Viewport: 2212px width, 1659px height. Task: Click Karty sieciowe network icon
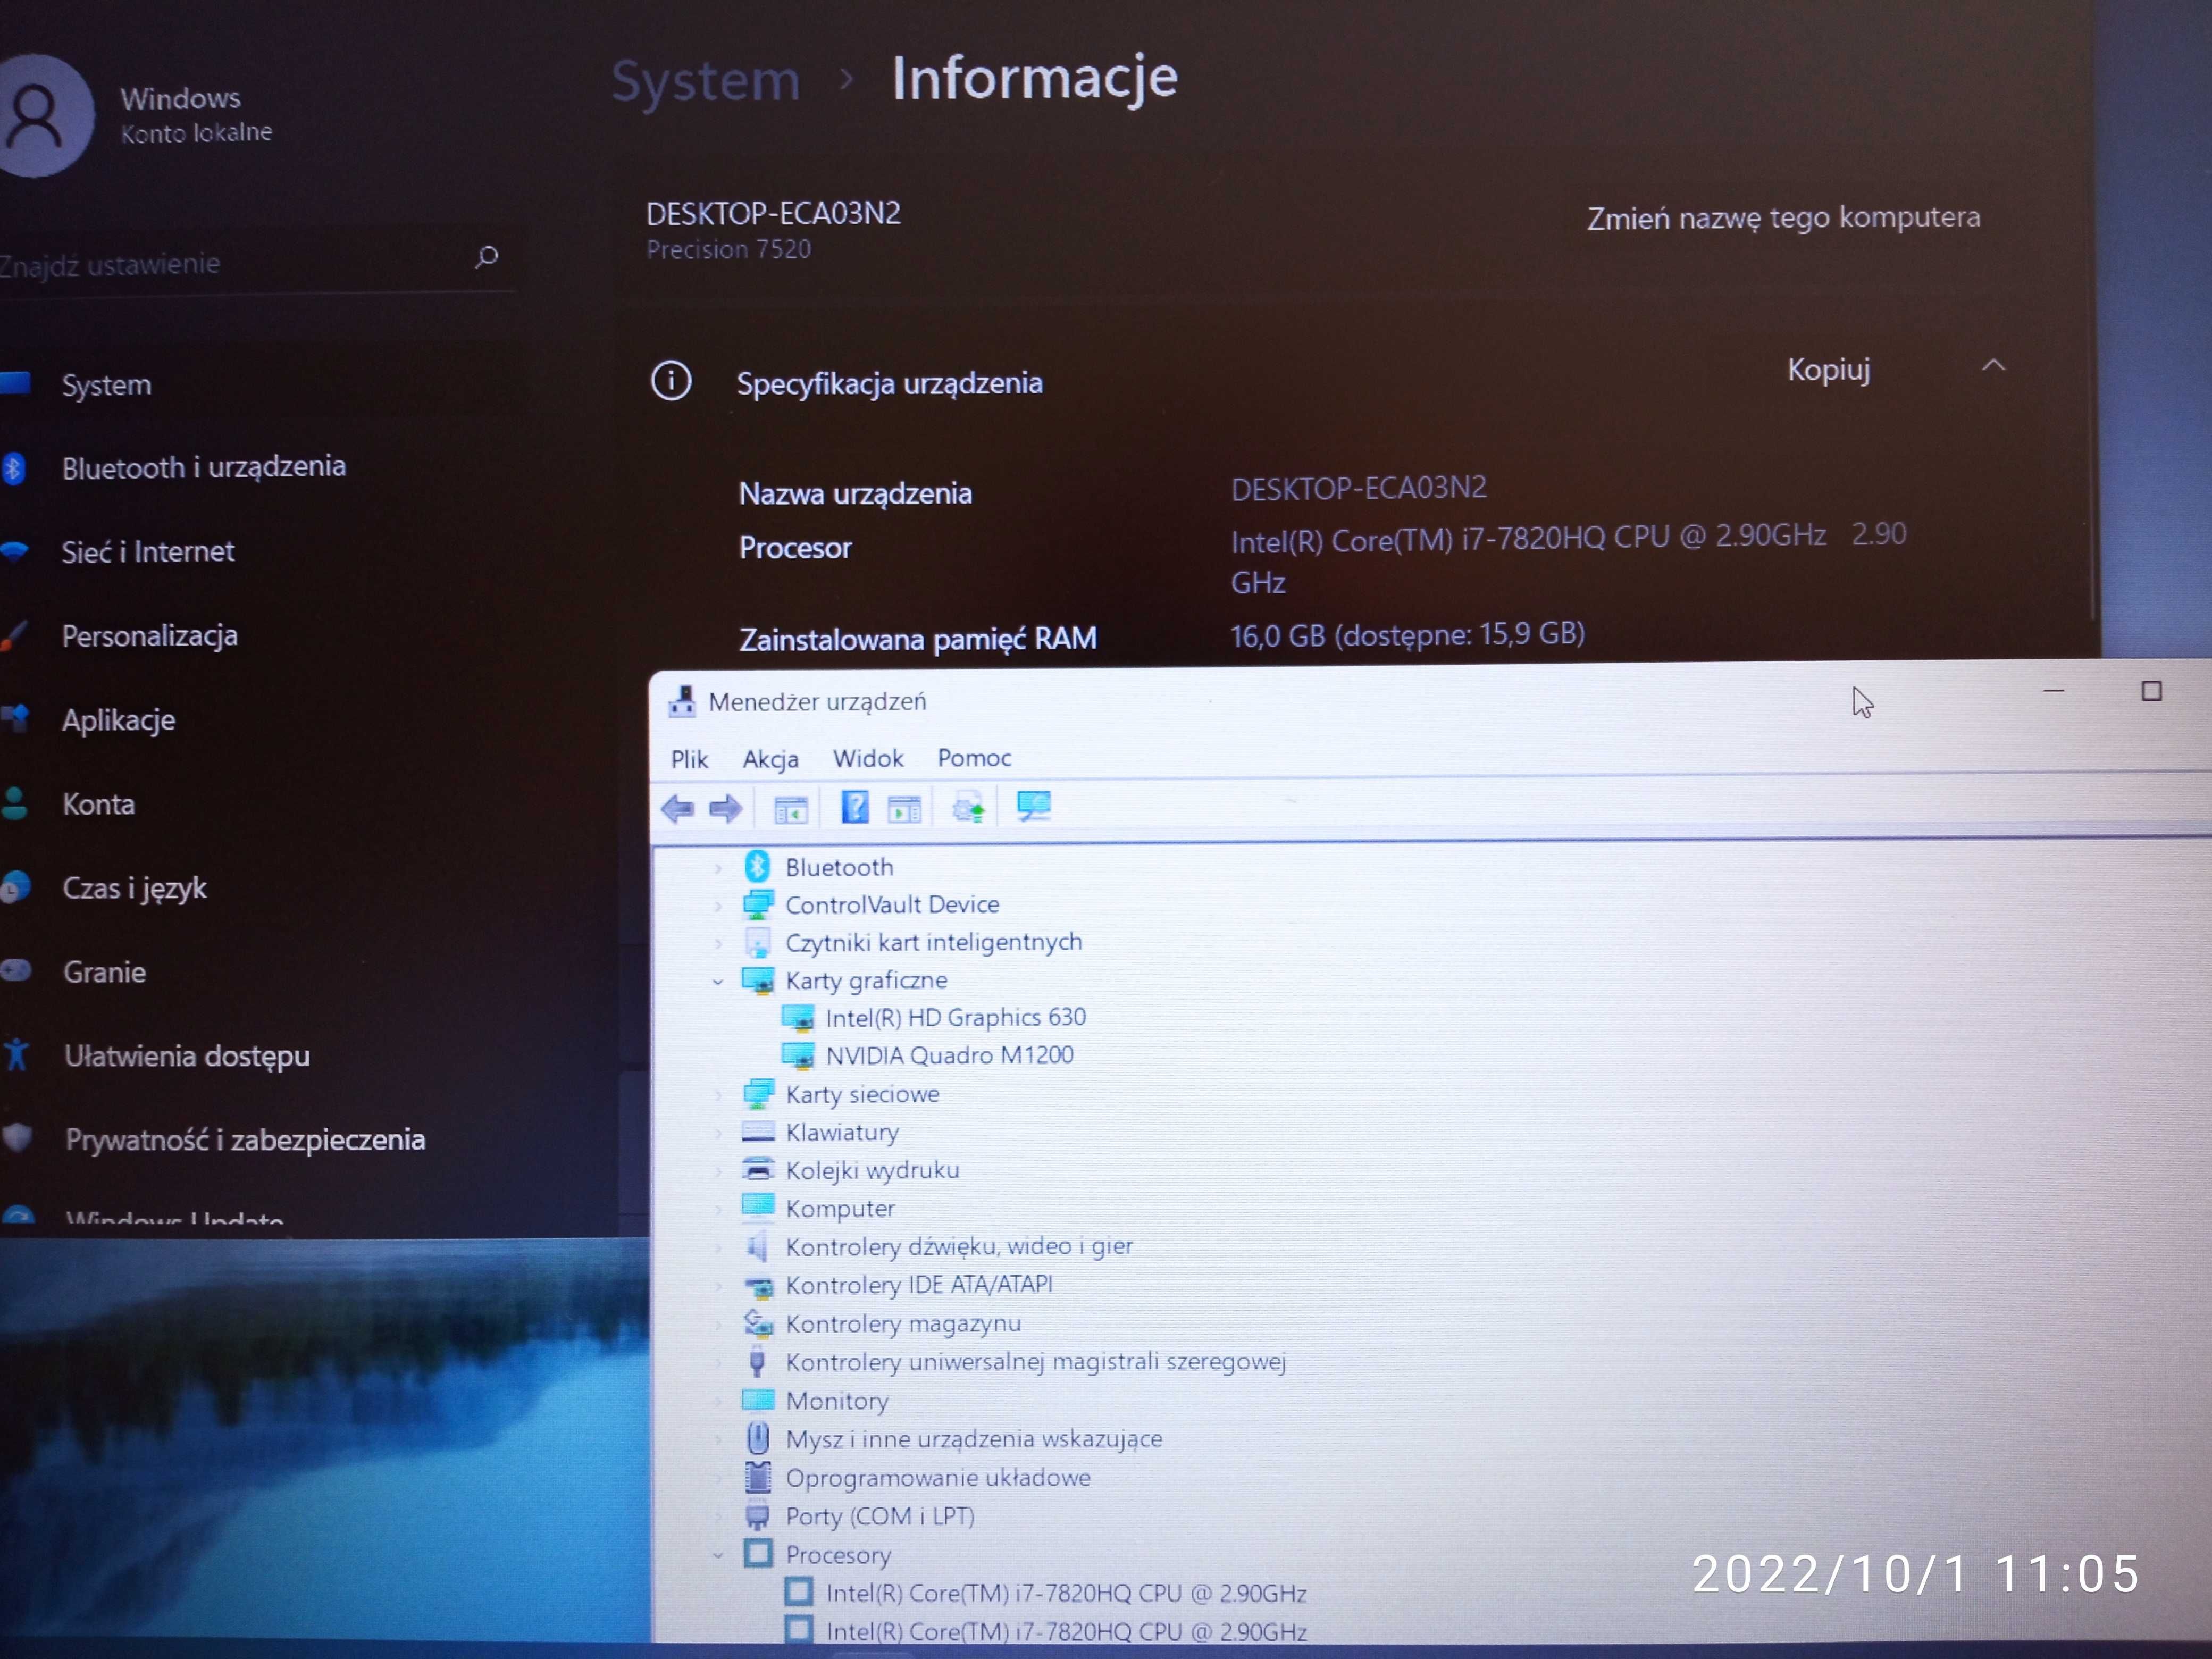point(758,1094)
